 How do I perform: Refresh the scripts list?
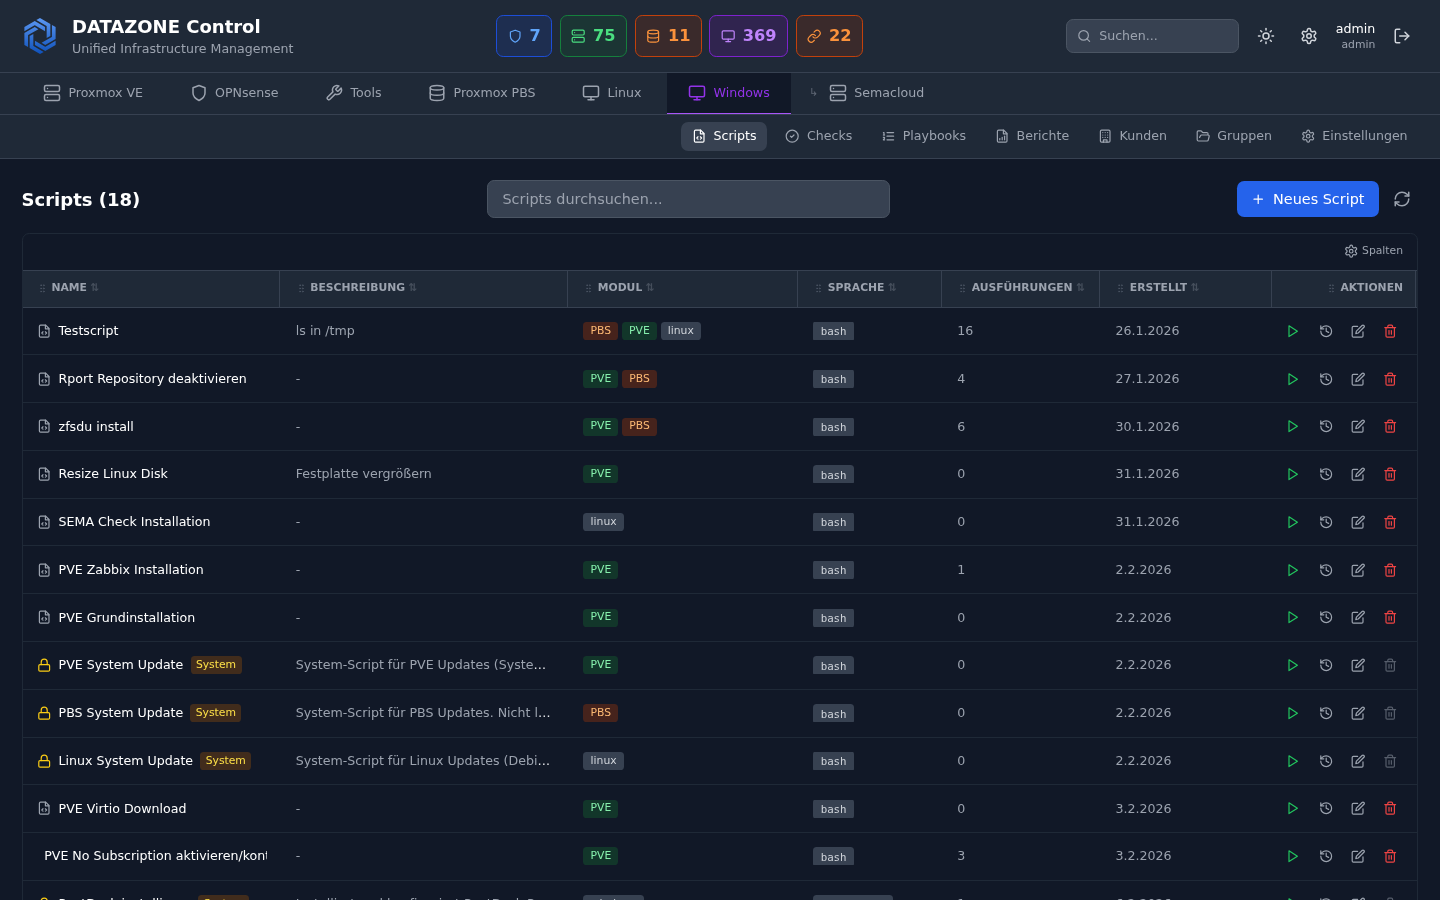(1401, 199)
